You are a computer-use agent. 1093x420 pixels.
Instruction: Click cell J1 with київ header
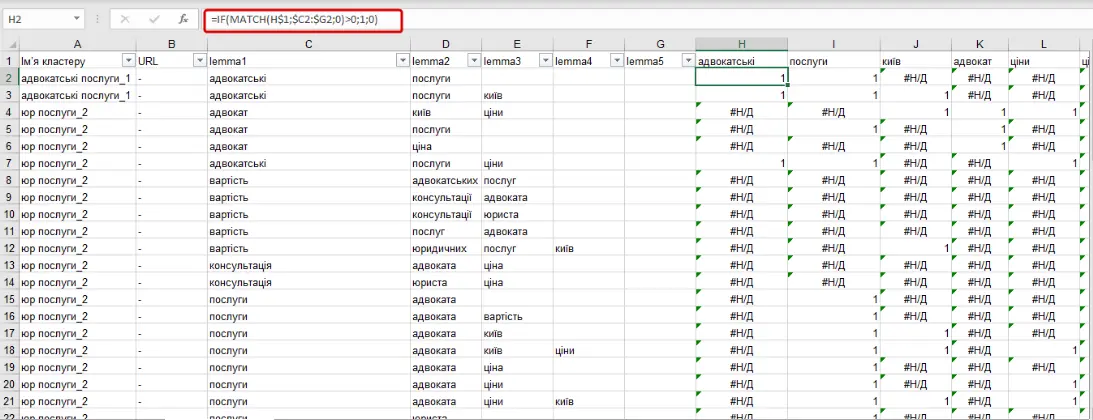[x=916, y=61]
